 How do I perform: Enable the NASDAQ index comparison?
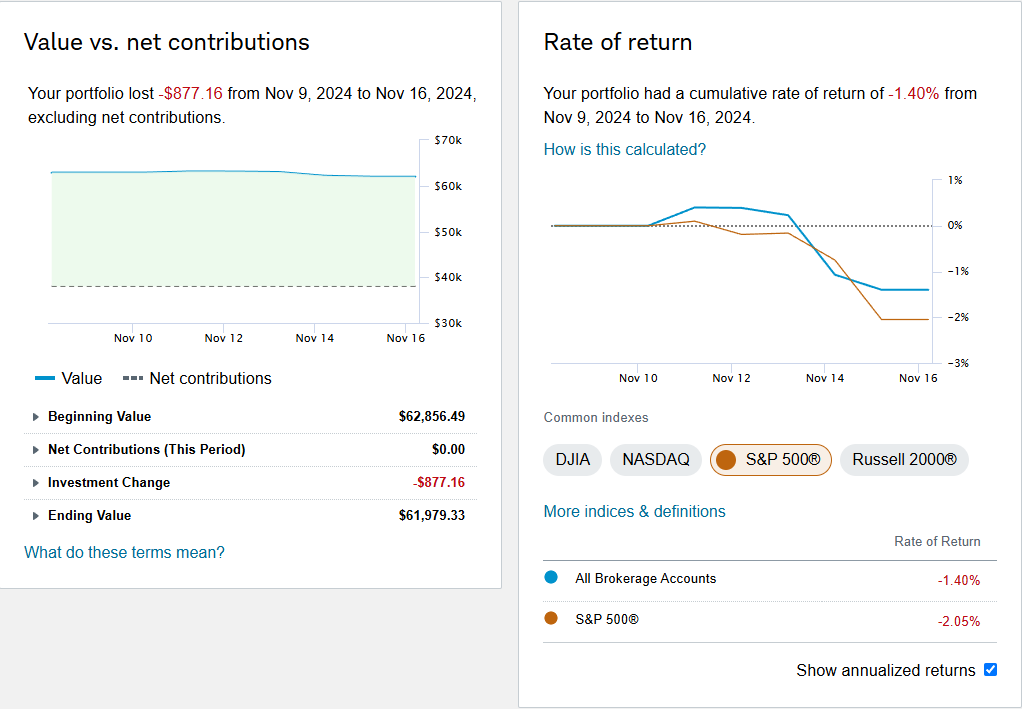[656, 460]
